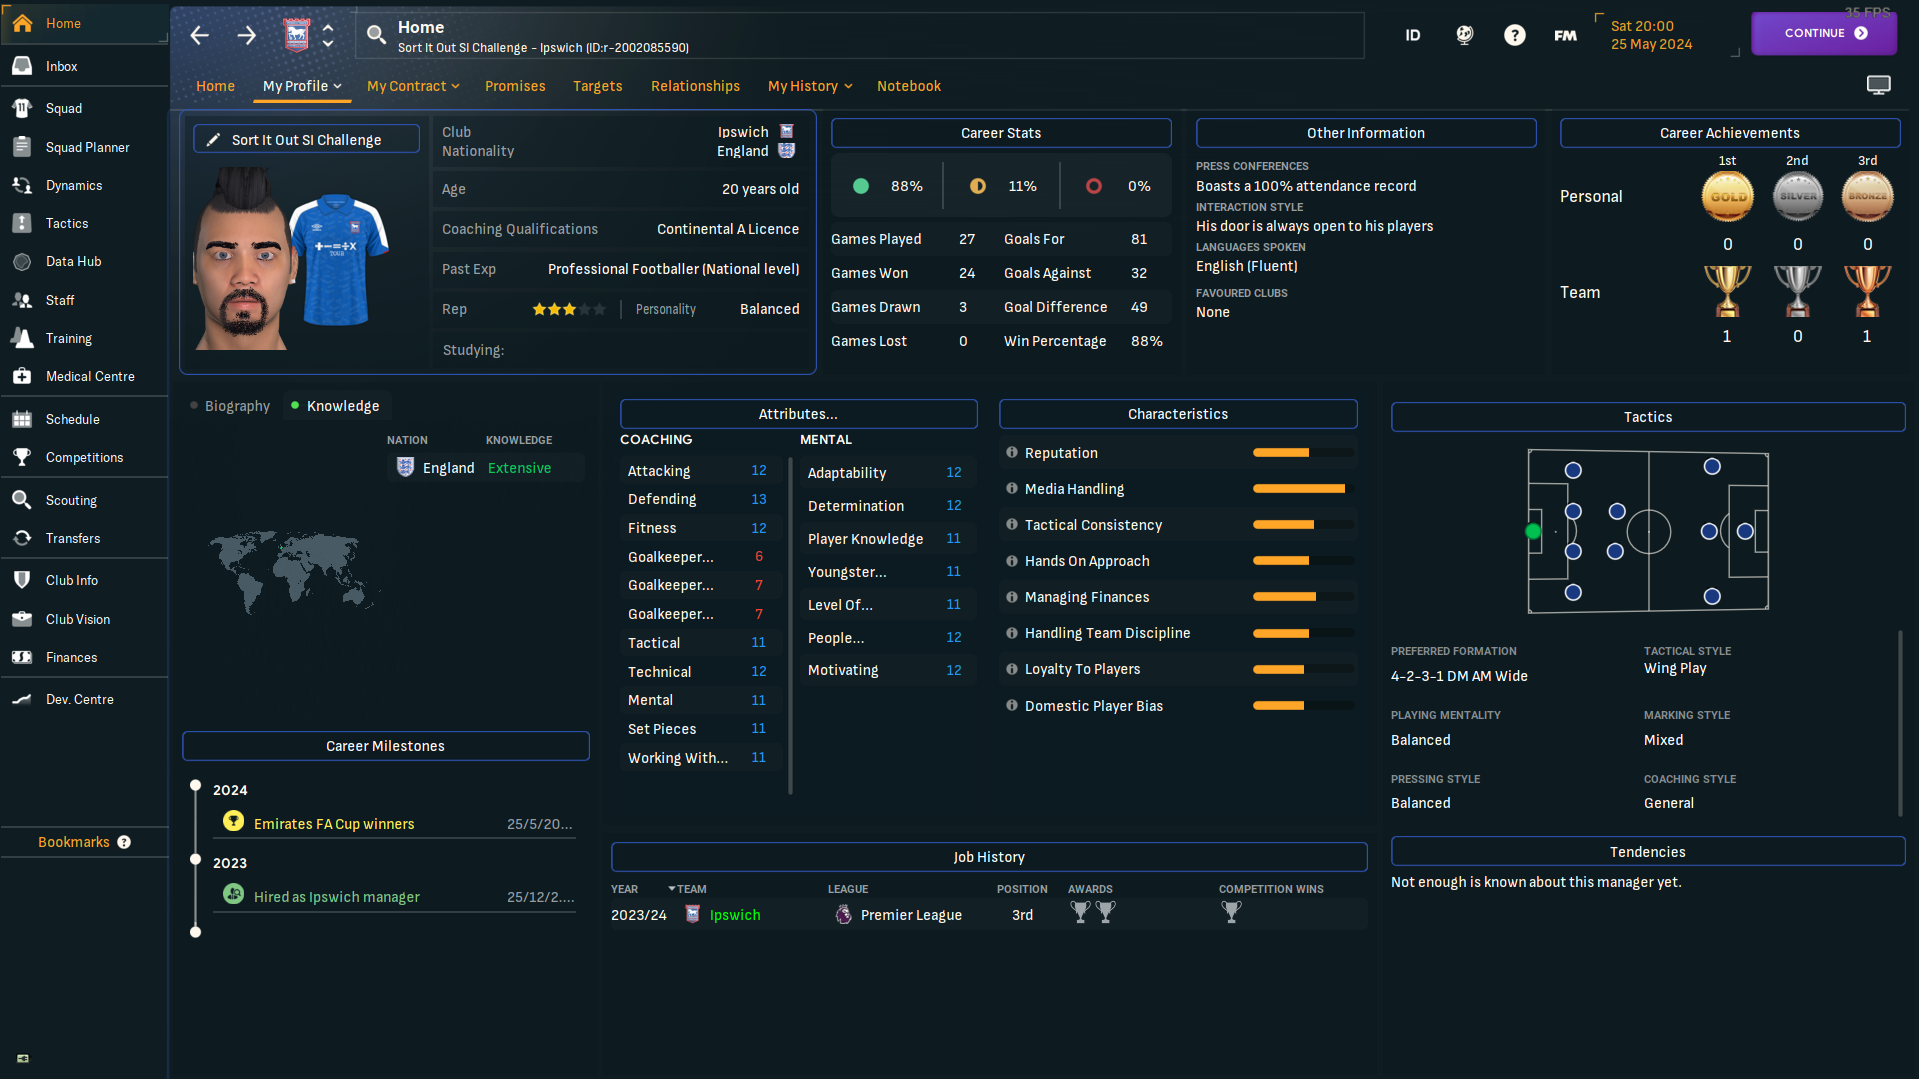Click the edit pencil beside manager name

(213, 140)
